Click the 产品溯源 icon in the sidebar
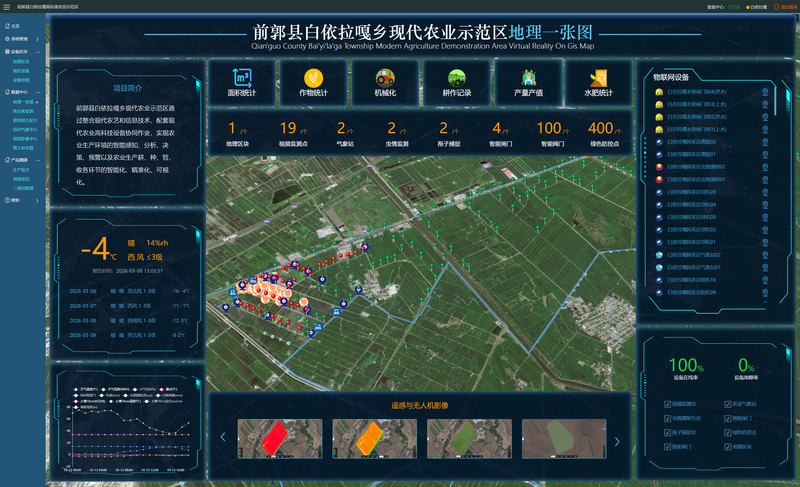Screen dimensions: 800x487 [7, 160]
